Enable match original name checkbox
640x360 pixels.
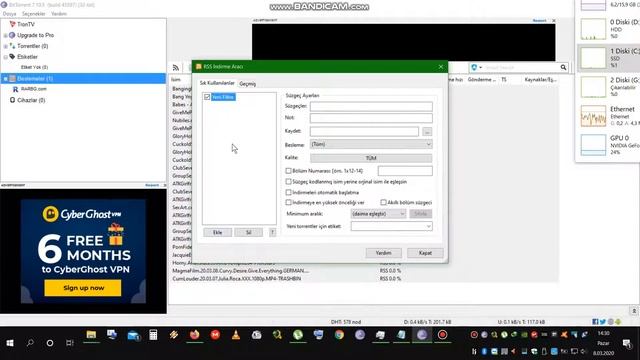288,182
